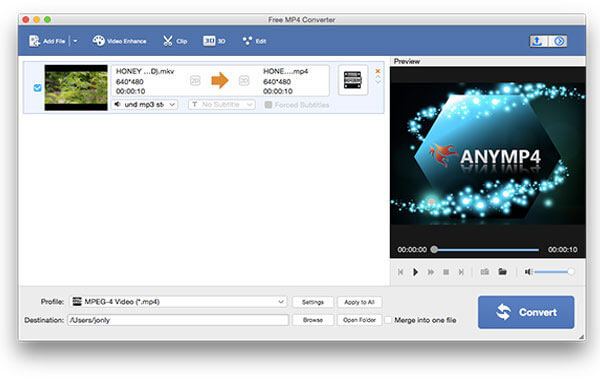Click the preview video seek slider handle

pos(434,250)
